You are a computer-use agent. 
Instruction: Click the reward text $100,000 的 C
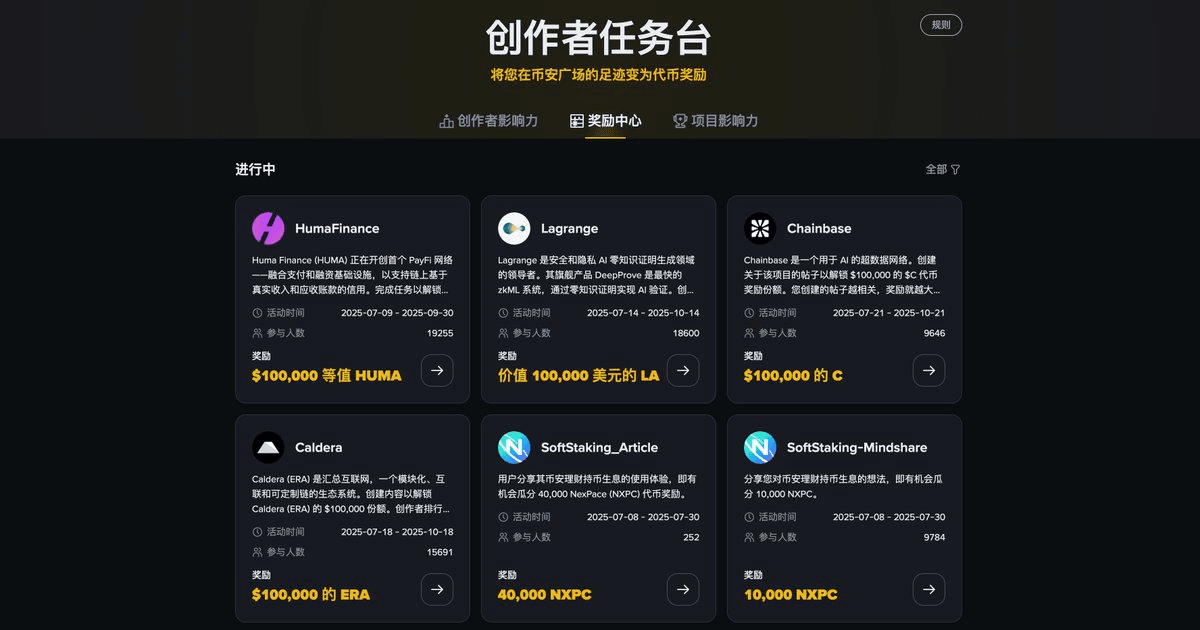[793, 376]
